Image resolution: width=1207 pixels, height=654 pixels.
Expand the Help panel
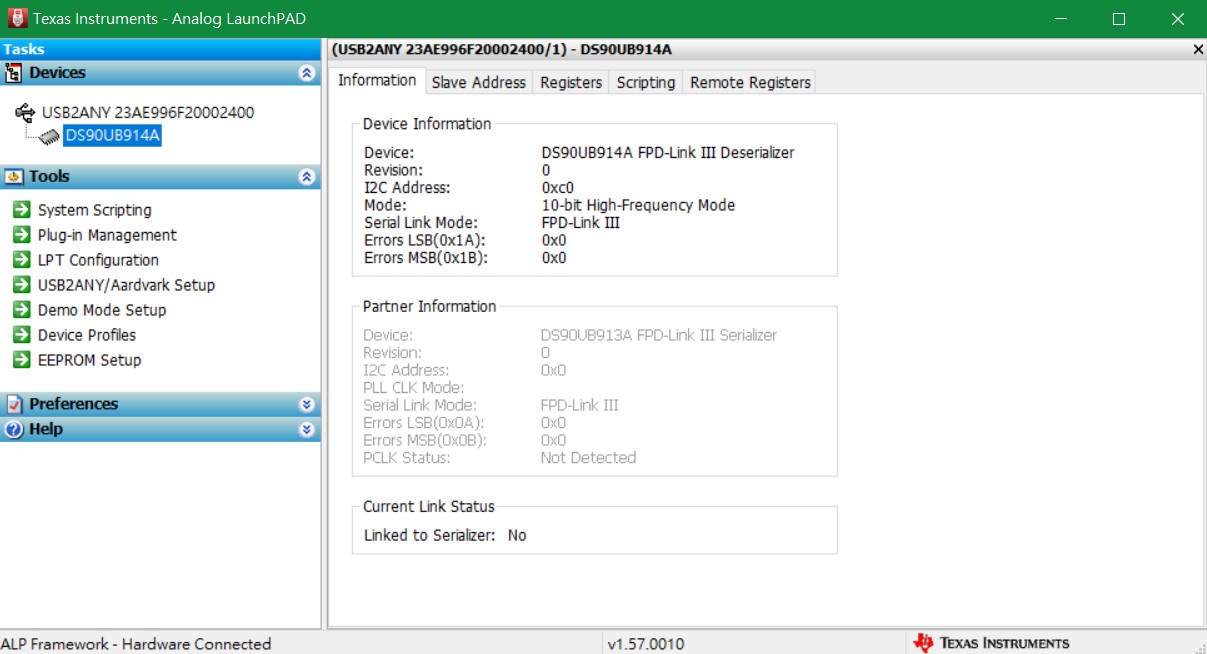pos(307,429)
